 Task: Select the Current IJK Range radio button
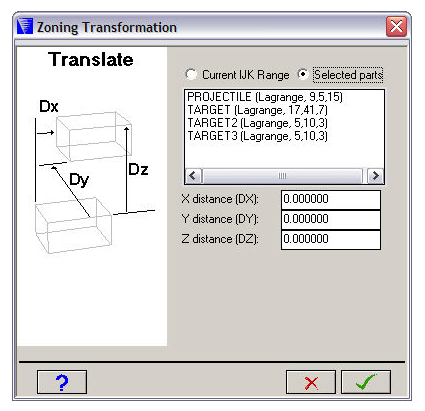(191, 74)
